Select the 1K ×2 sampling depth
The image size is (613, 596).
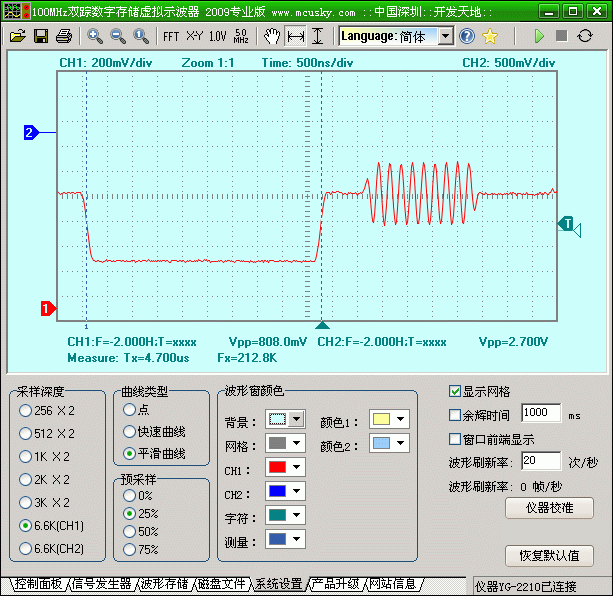(x=25, y=456)
